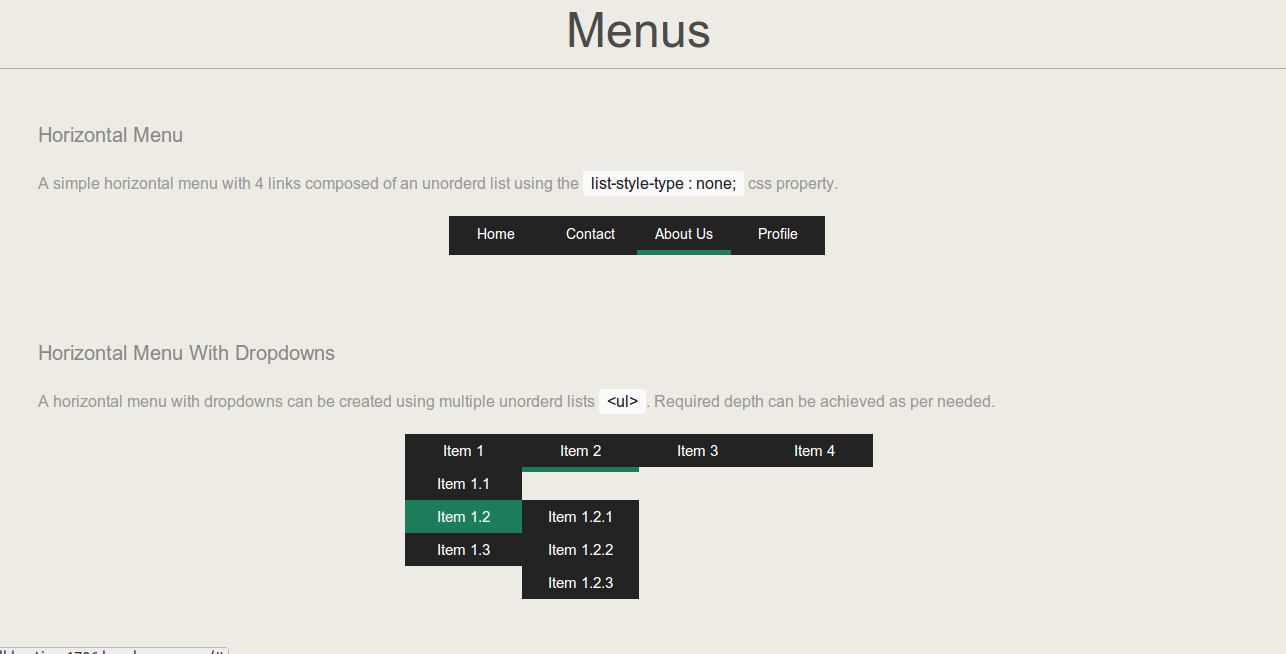Click the status bar link preview bottom left
This screenshot has height=654, width=1286.
(x=110, y=648)
